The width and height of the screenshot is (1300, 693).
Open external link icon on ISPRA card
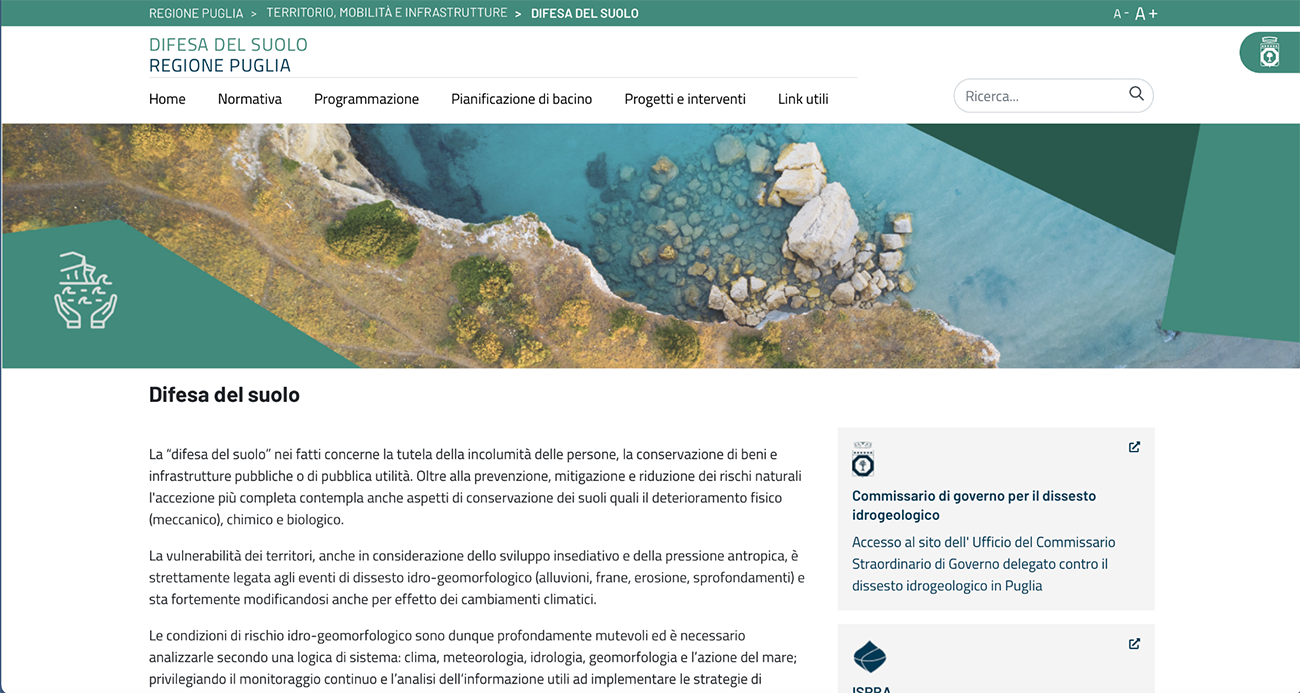coord(1134,644)
